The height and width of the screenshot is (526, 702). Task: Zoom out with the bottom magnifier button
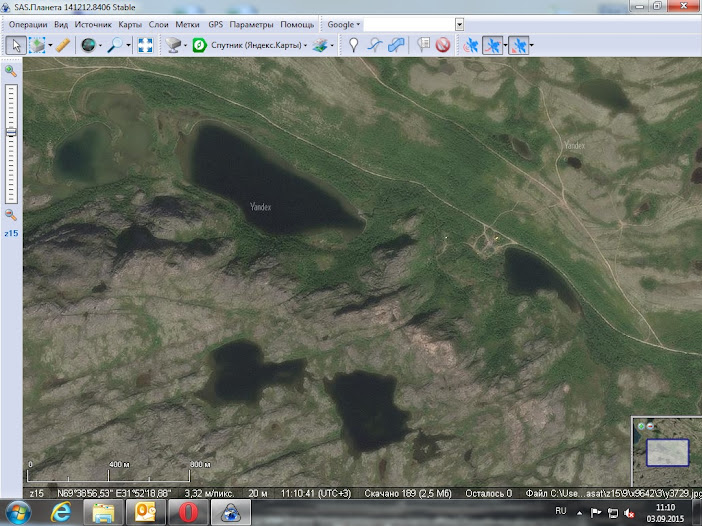11,214
